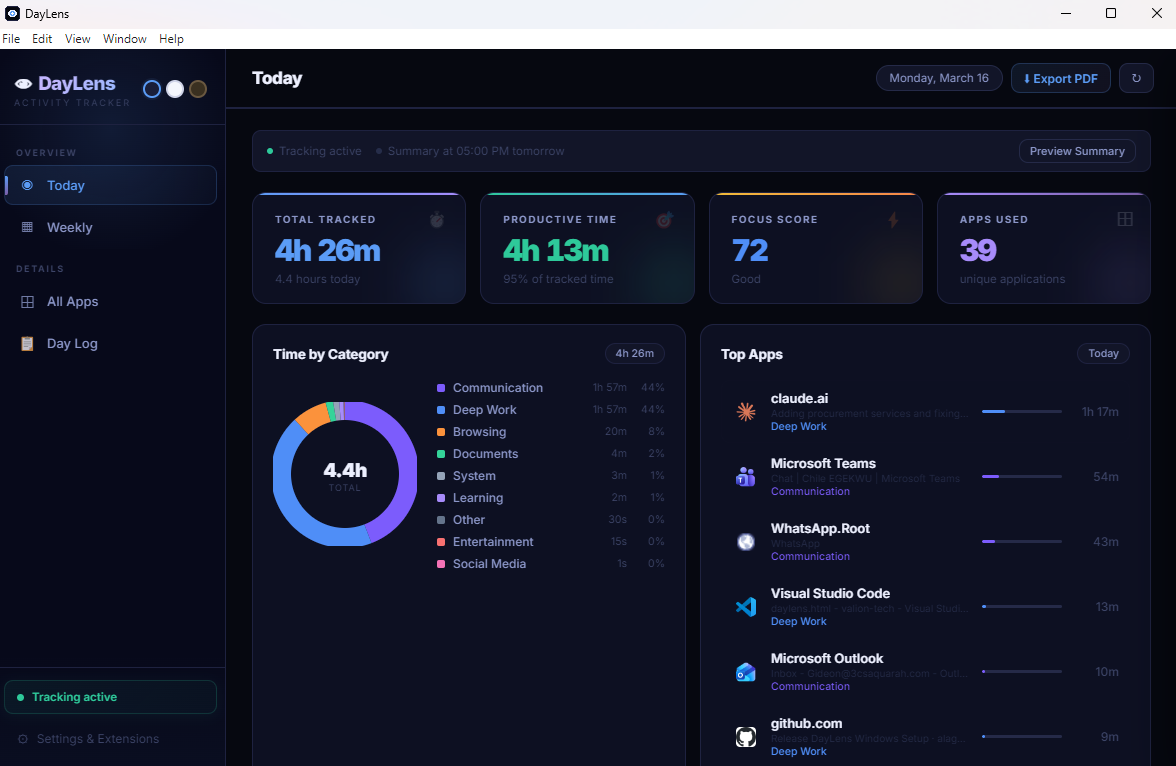Click the Deep Work category legend row

click(550, 410)
